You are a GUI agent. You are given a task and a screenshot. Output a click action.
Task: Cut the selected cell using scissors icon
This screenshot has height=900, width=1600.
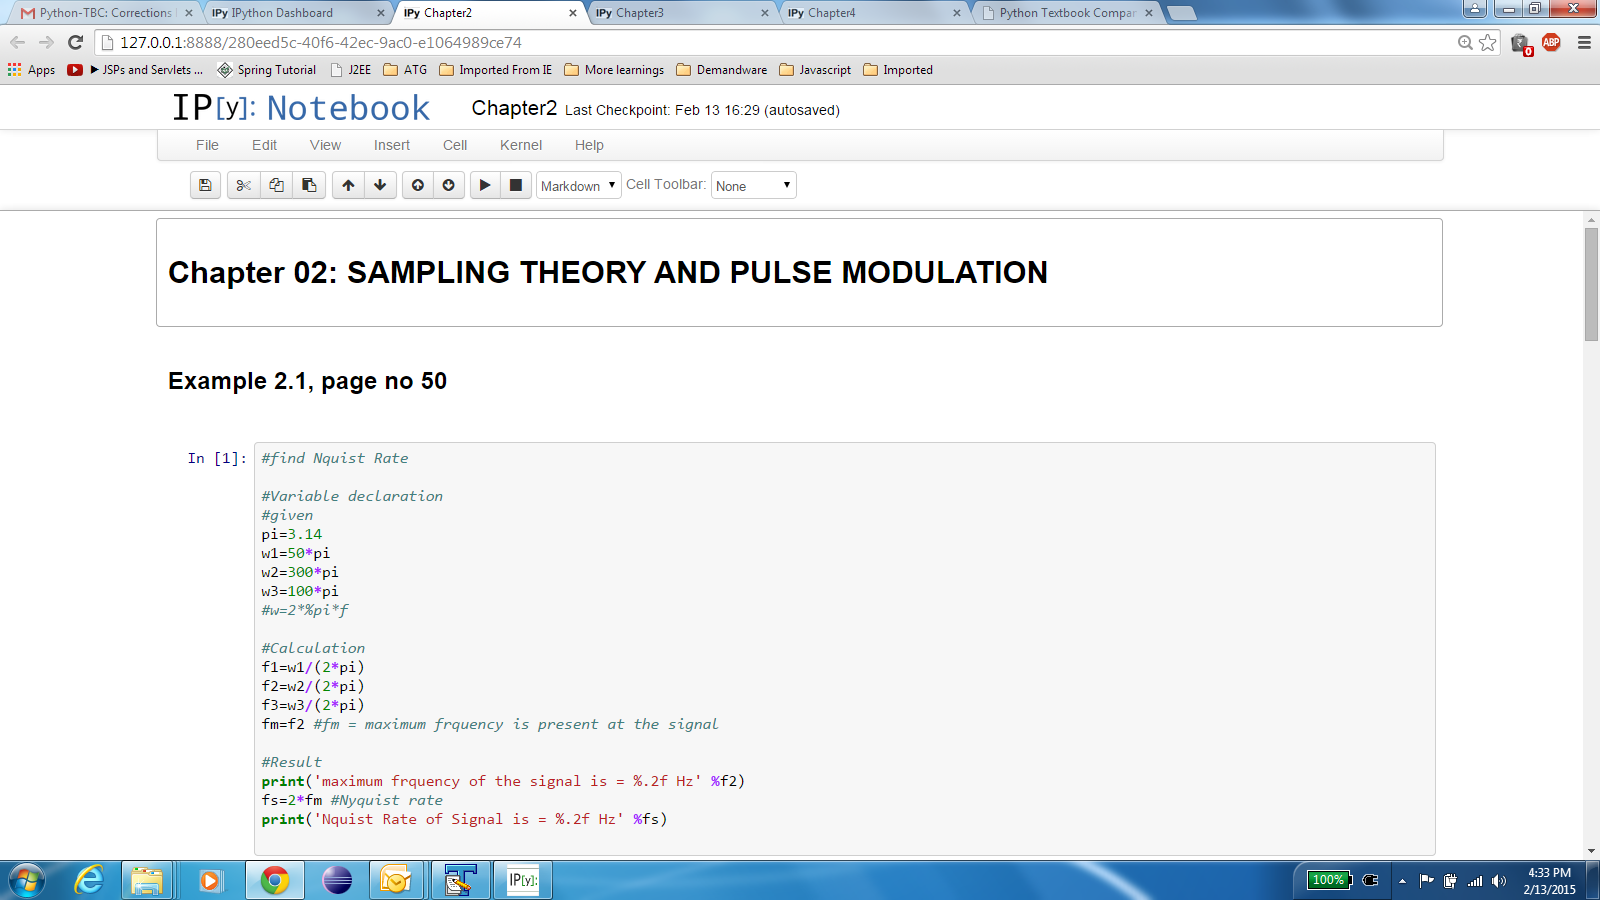[x=243, y=185]
